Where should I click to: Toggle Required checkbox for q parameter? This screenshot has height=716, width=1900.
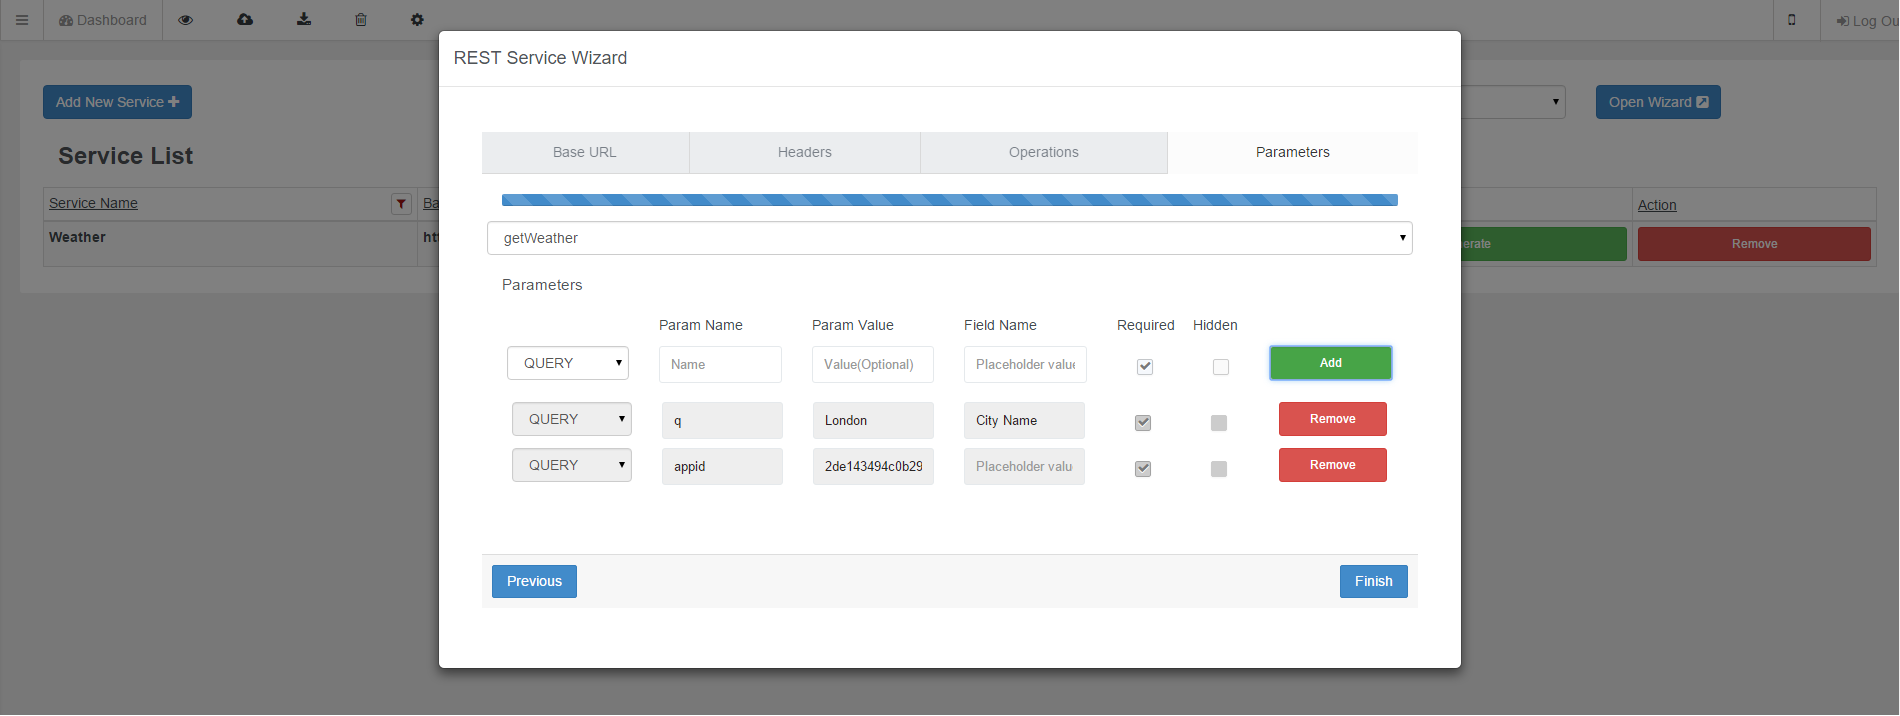pyautogui.click(x=1143, y=423)
